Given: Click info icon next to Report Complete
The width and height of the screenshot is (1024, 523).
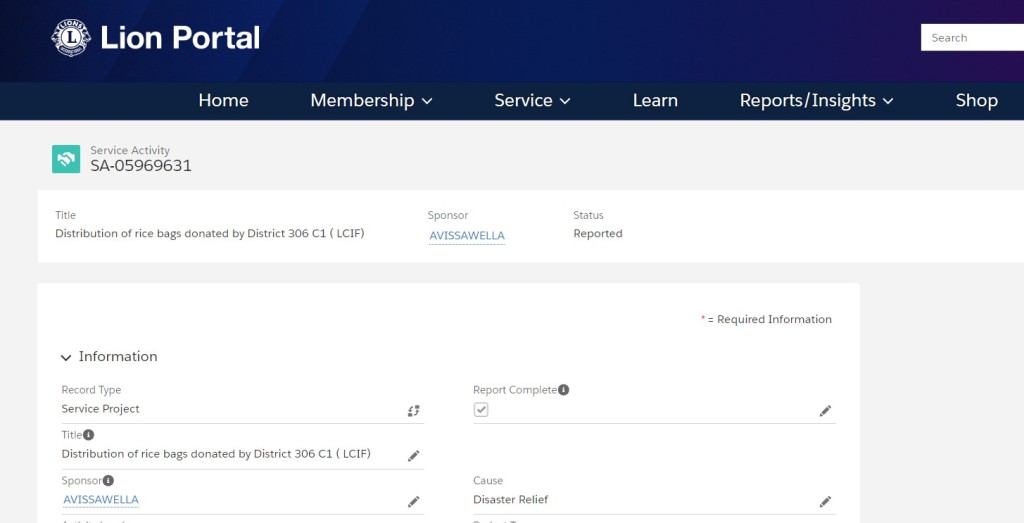Looking at the screenshot, I should coord(564,390).
